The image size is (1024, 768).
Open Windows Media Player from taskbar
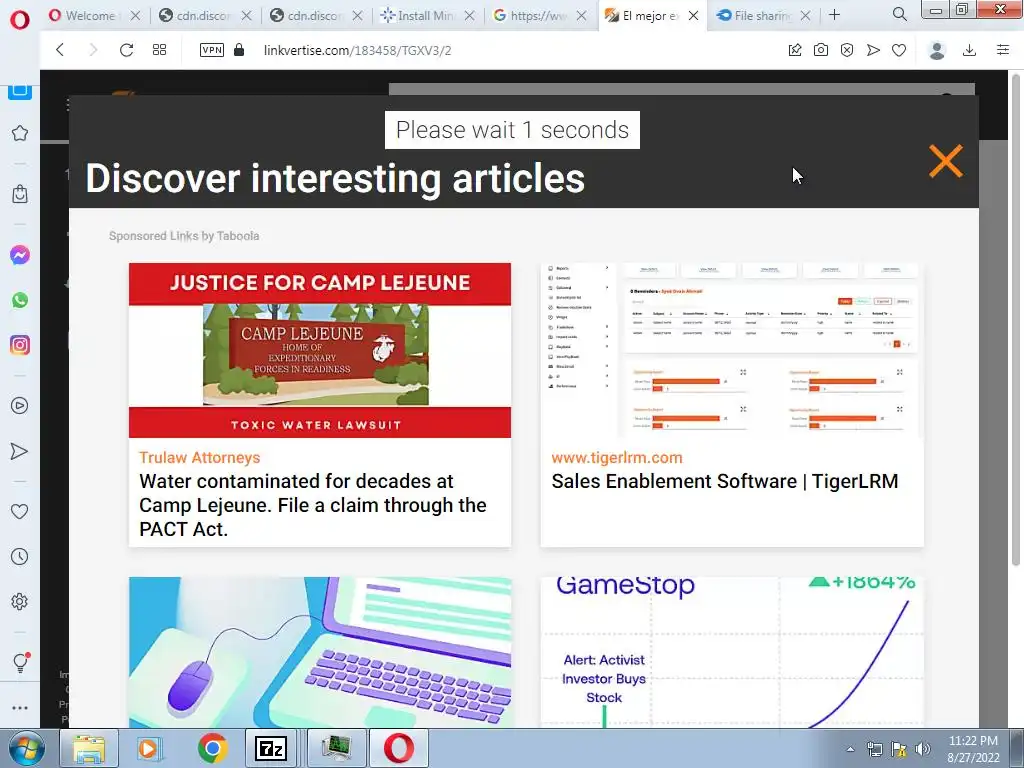[x=149, y=748]
